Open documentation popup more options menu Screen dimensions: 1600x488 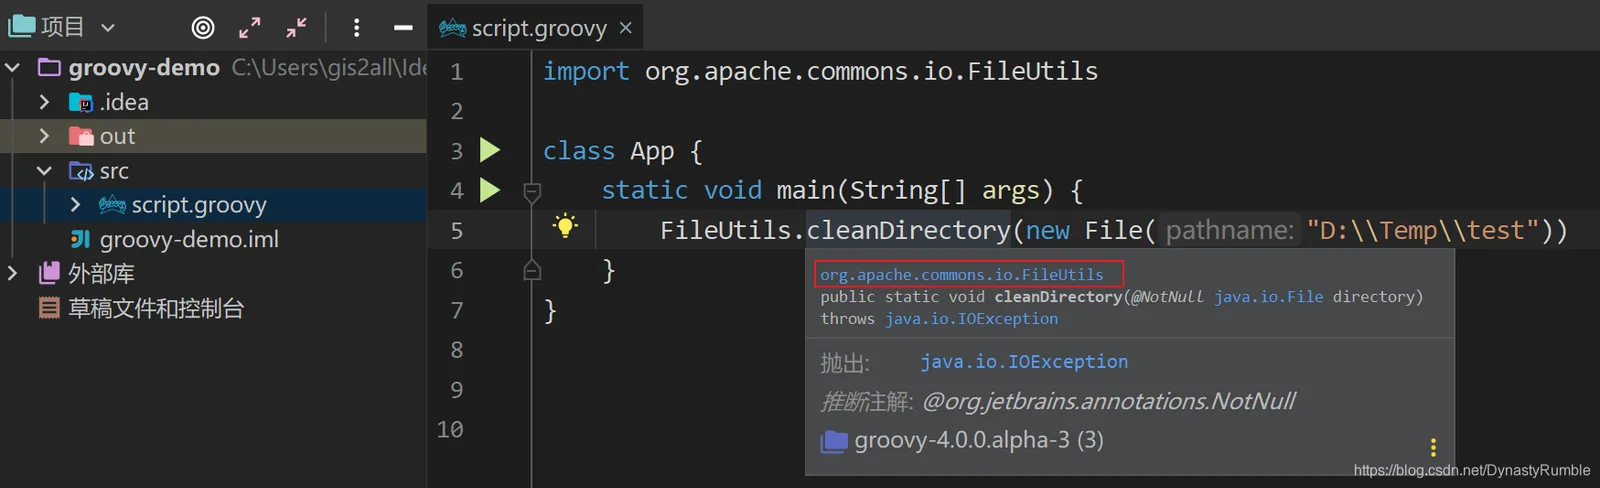1433,447
